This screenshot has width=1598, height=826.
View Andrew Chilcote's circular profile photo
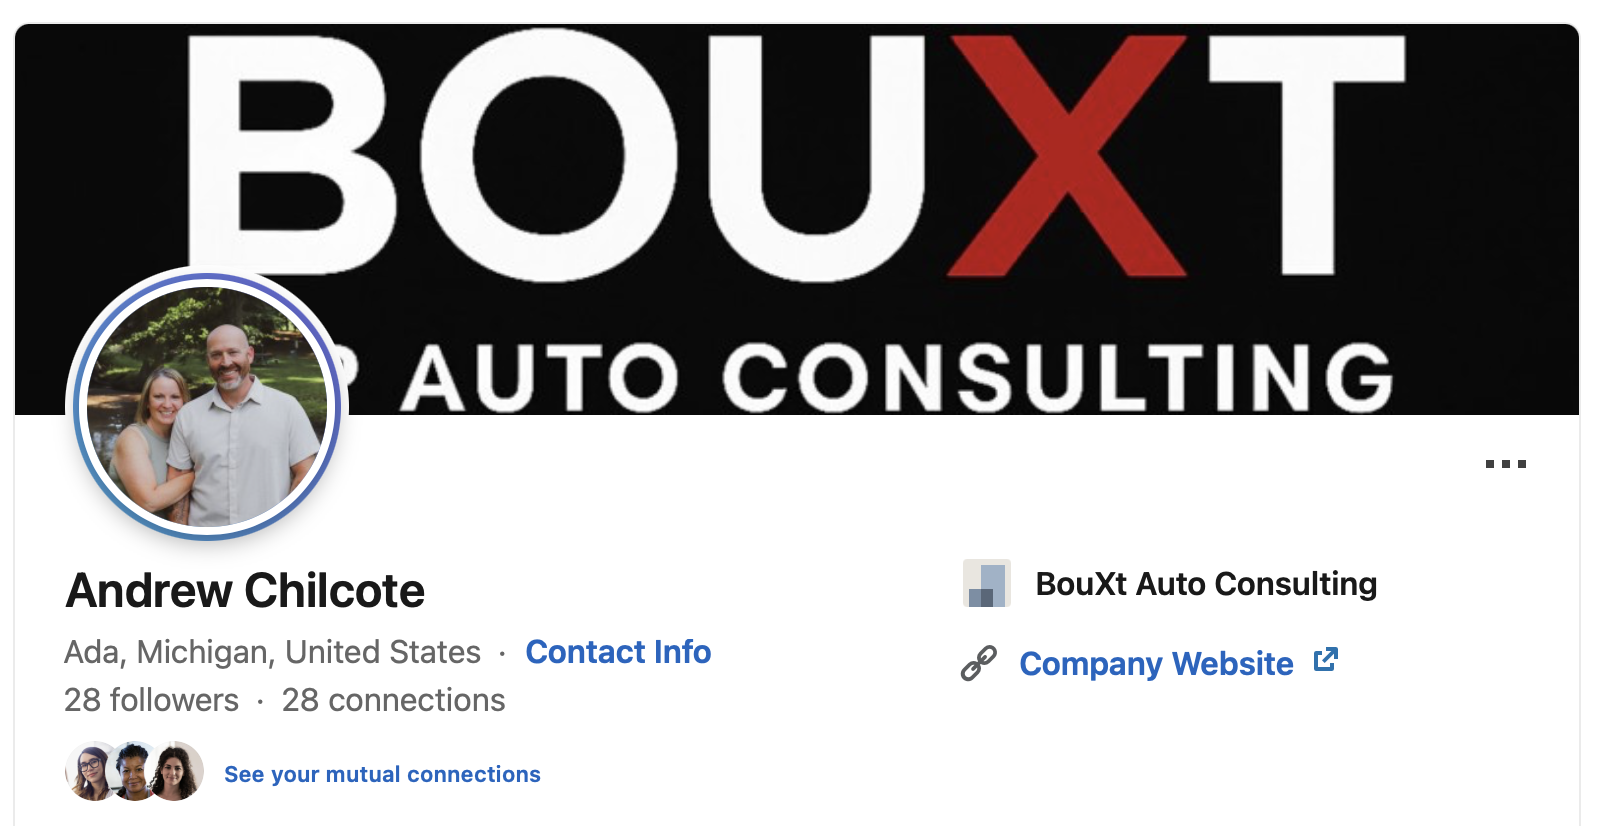tap(208, 405)
